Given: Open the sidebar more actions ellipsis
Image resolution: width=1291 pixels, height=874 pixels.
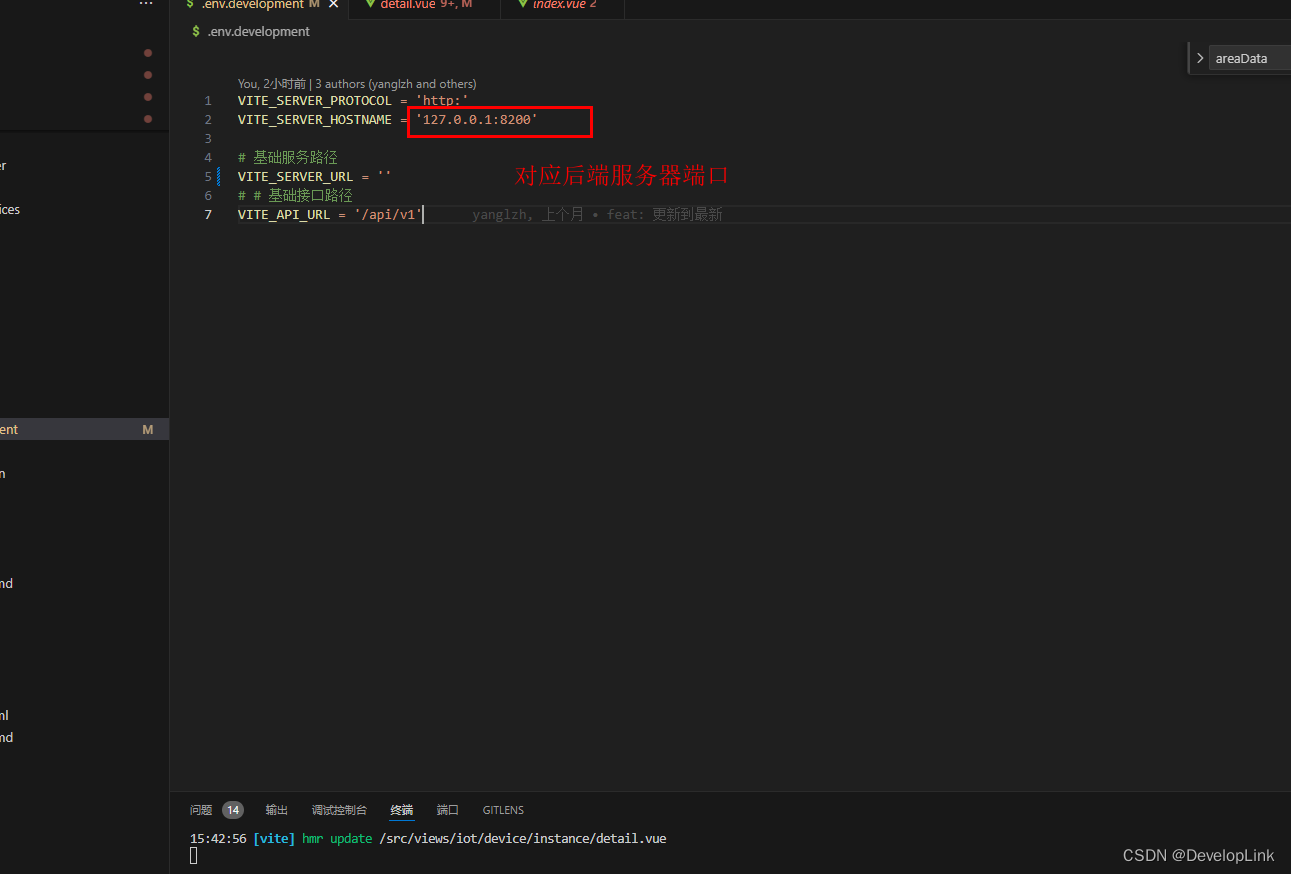Looking at the screenshot, I should (146, 5).
